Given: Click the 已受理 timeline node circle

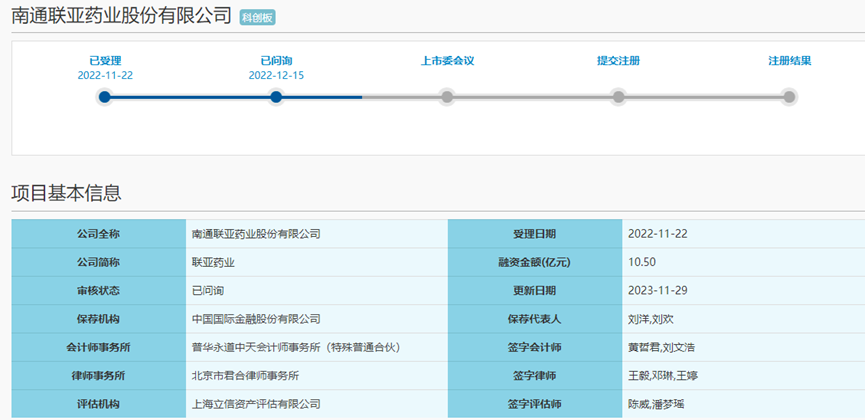Looking at the screenshot, I should pos(105,97).
